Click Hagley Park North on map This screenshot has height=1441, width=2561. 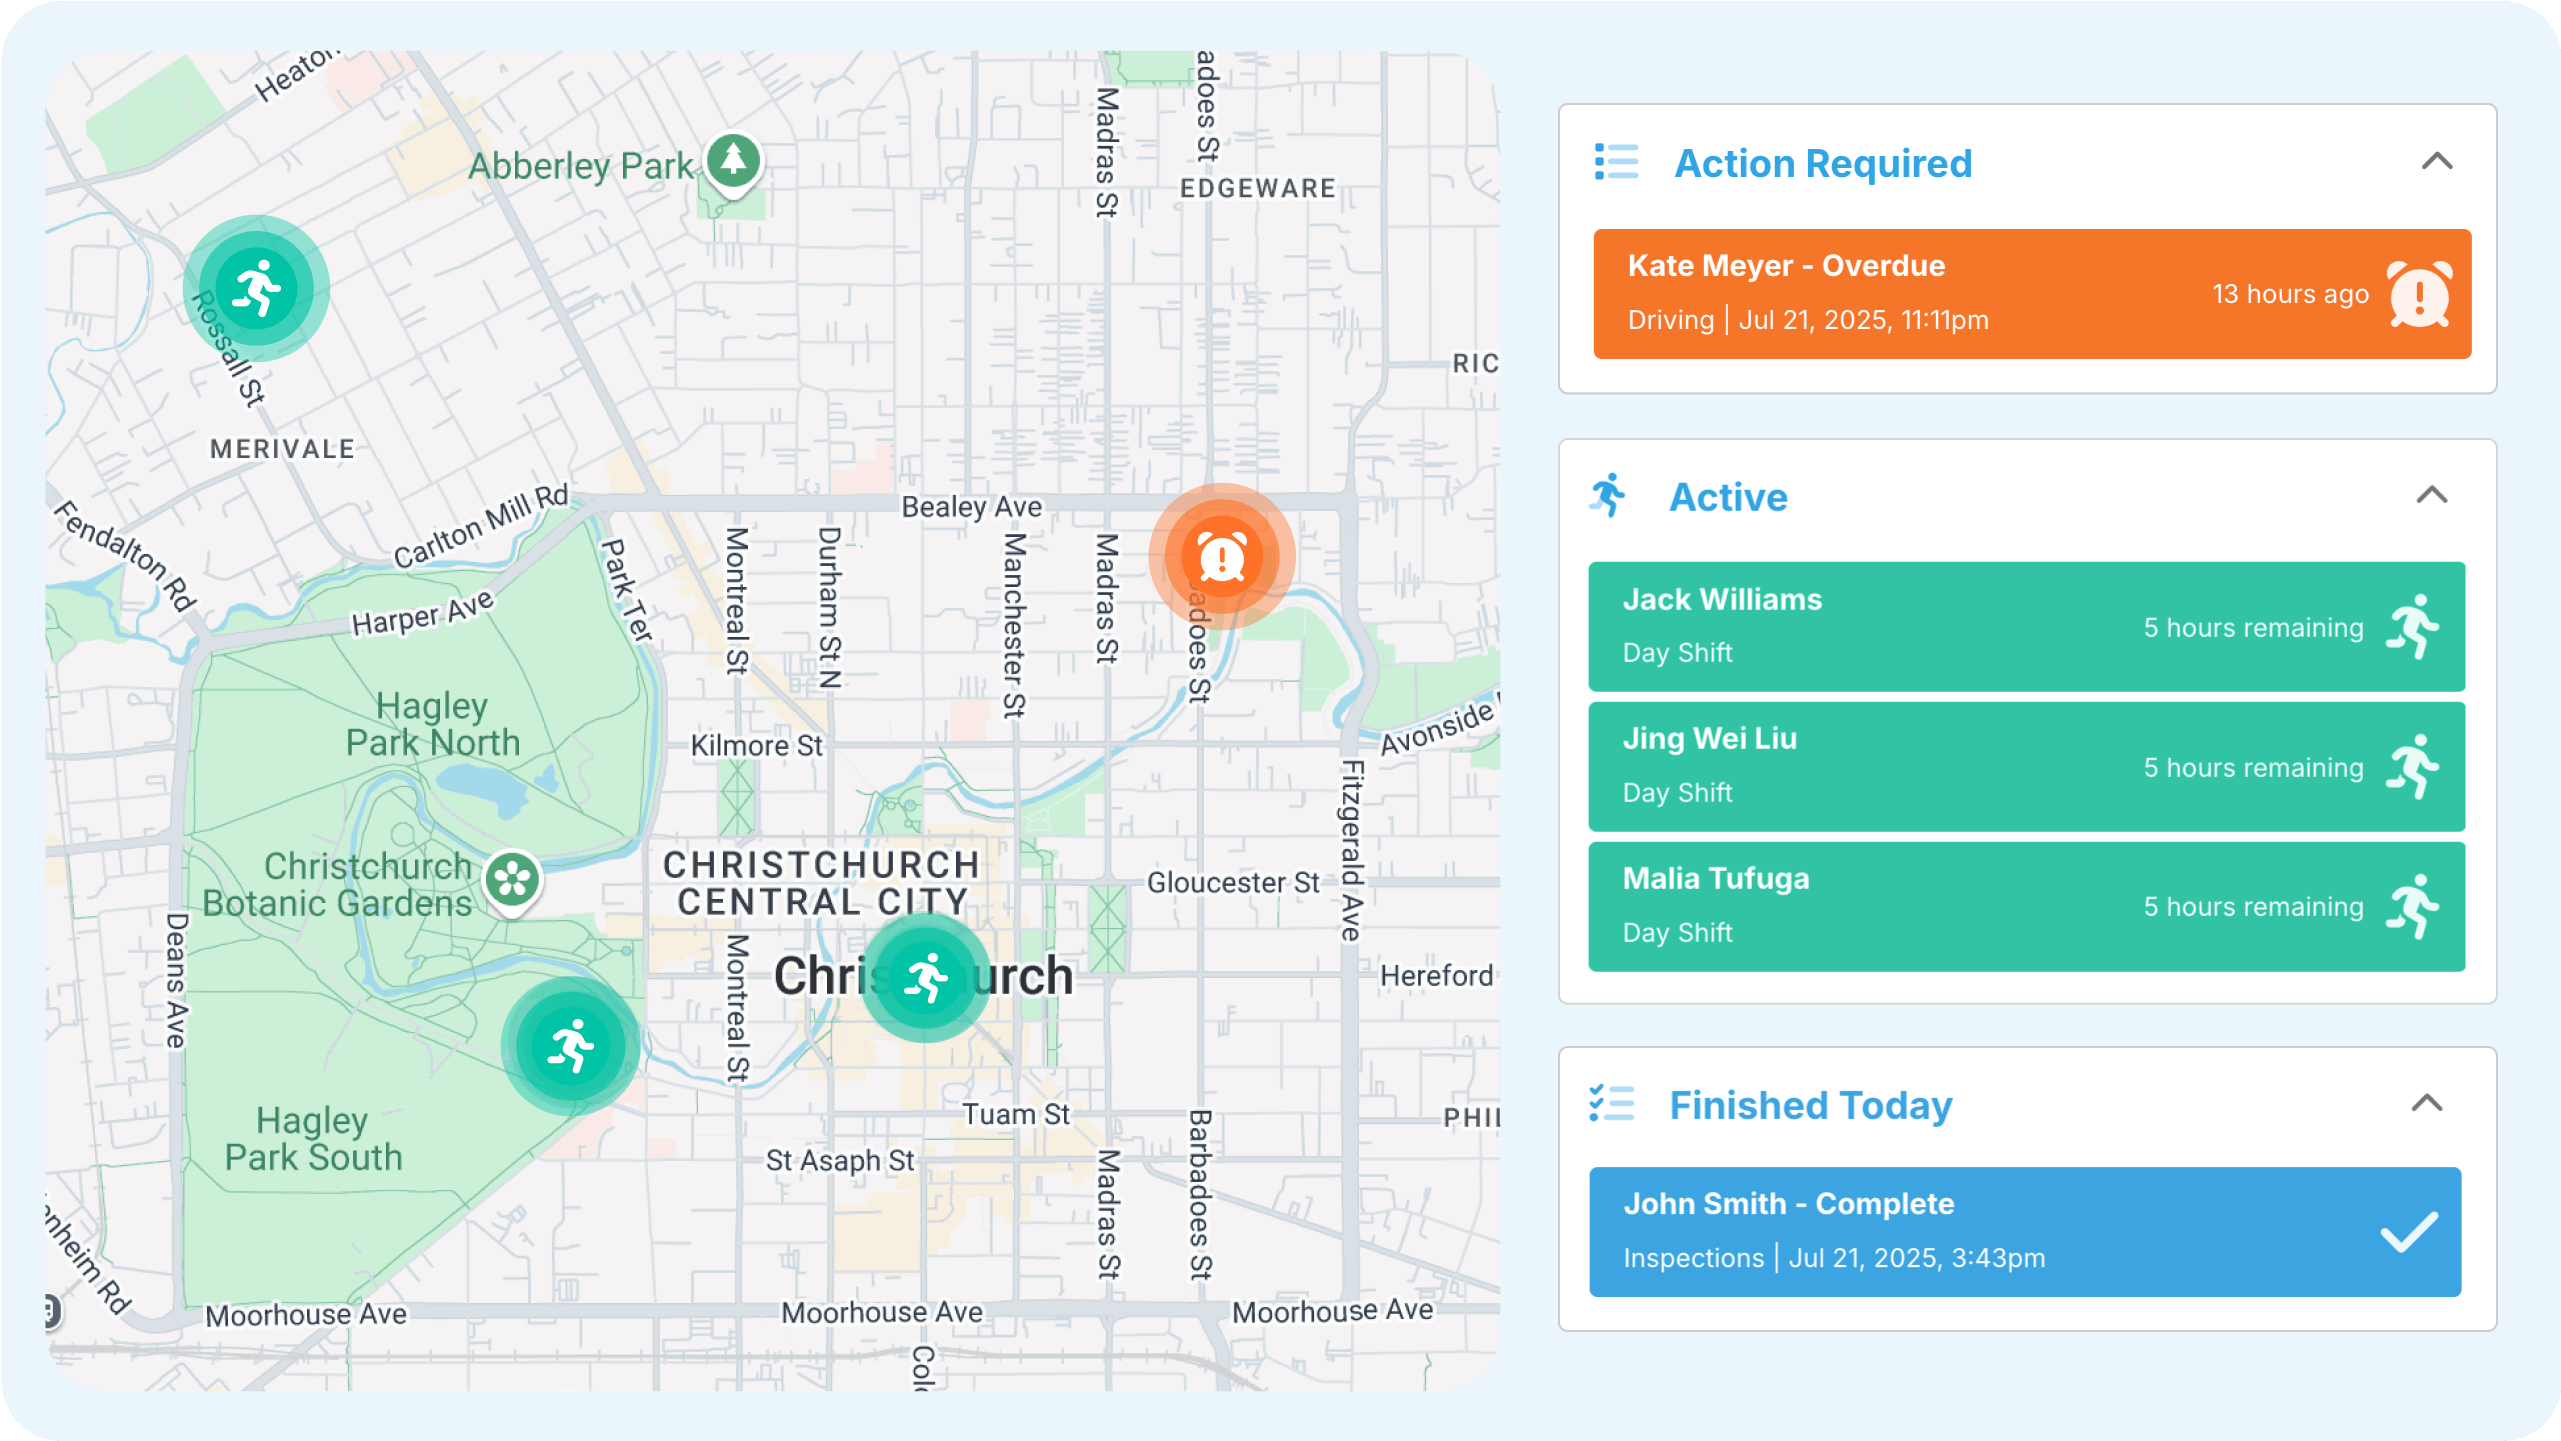[432, 725]
